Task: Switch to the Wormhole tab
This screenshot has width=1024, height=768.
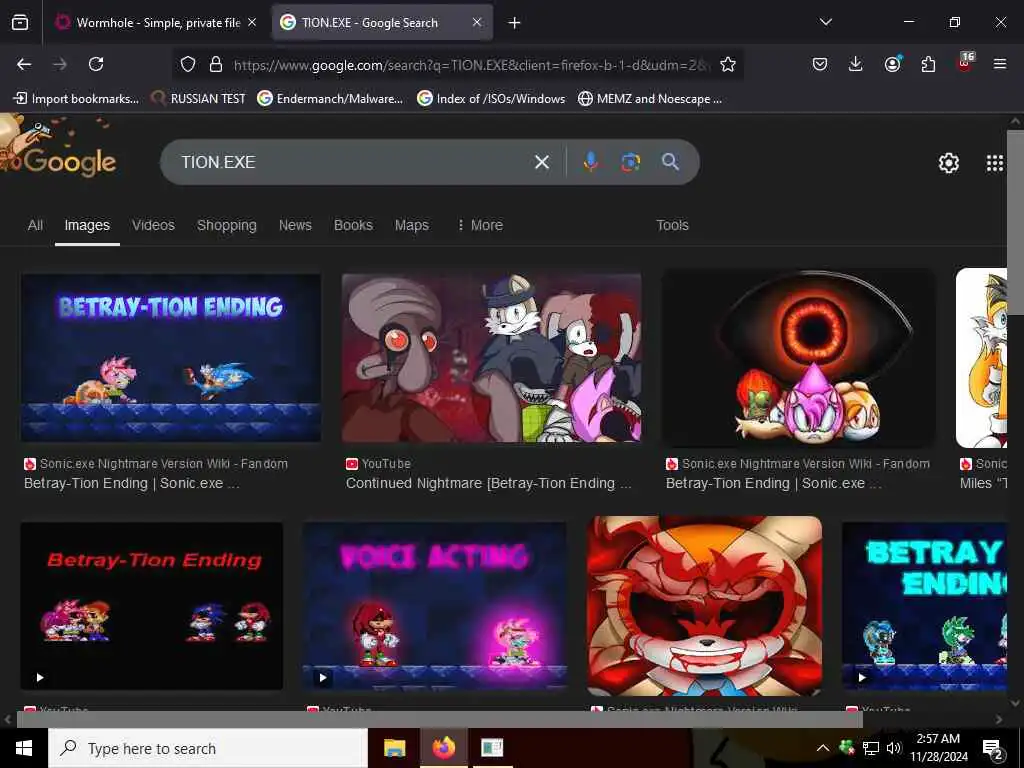Action: [x=156, y=23]
